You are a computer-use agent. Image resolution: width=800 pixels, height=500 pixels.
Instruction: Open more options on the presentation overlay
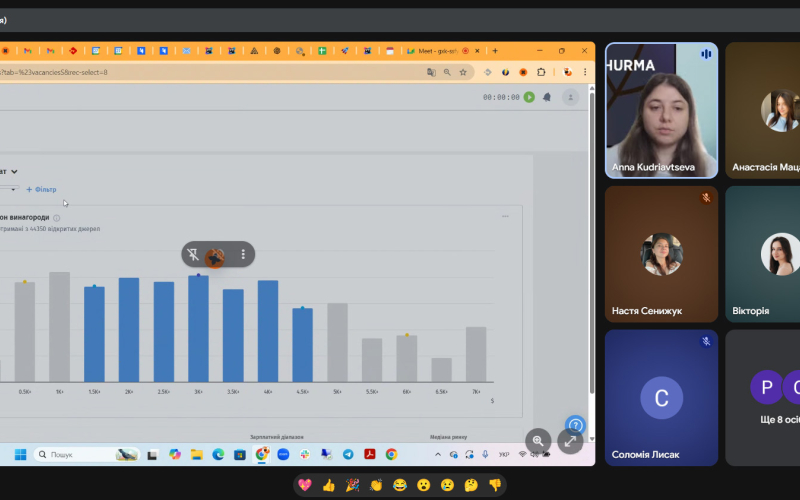(243, 255)
